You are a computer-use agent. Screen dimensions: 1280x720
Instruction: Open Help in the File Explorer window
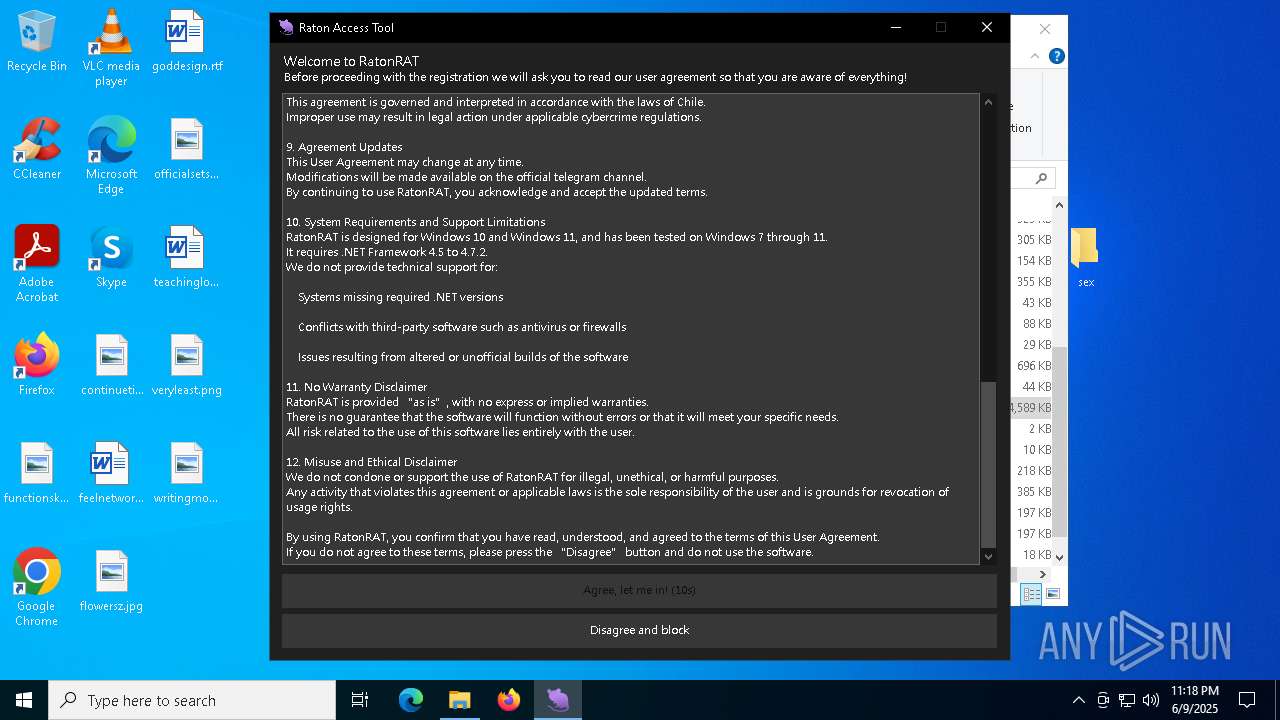coord(1056,56)
